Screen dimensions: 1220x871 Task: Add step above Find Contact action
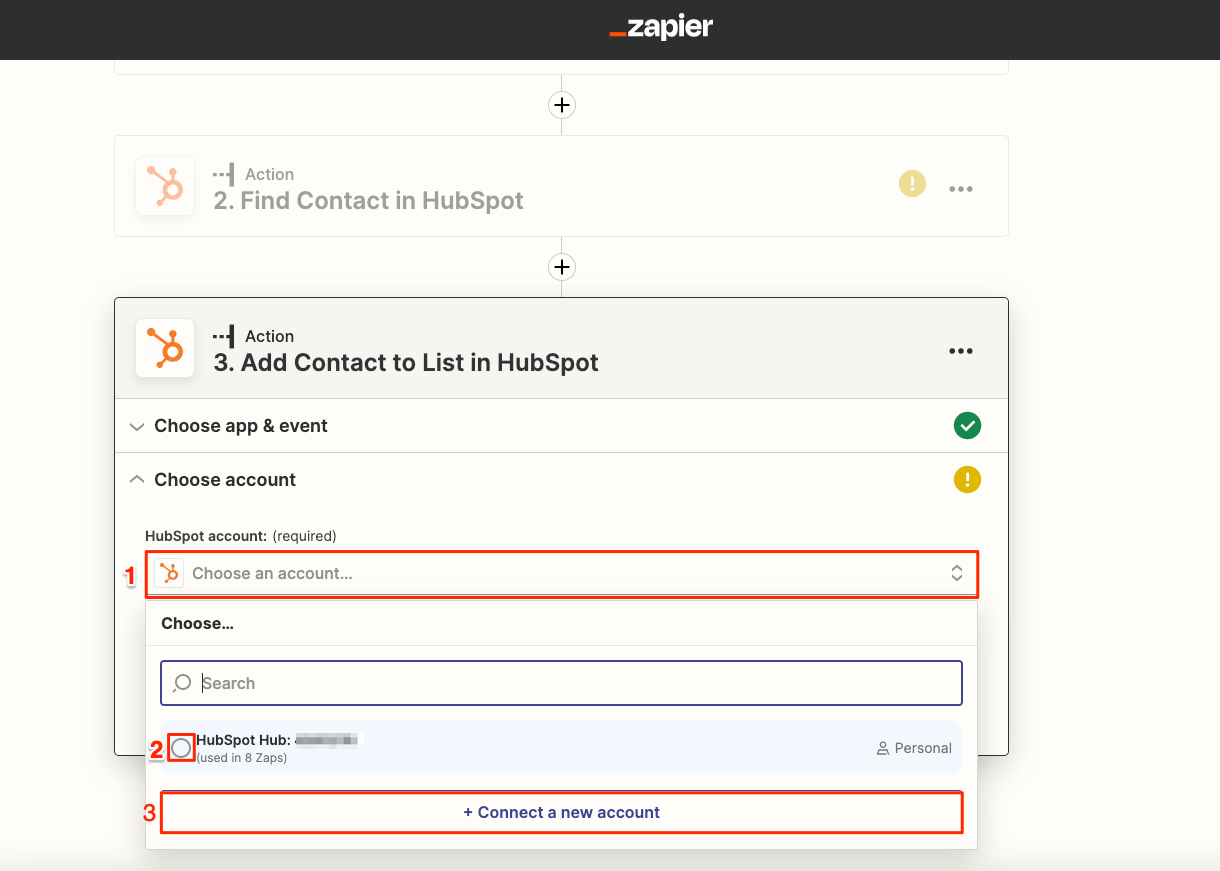coord(562,105)
